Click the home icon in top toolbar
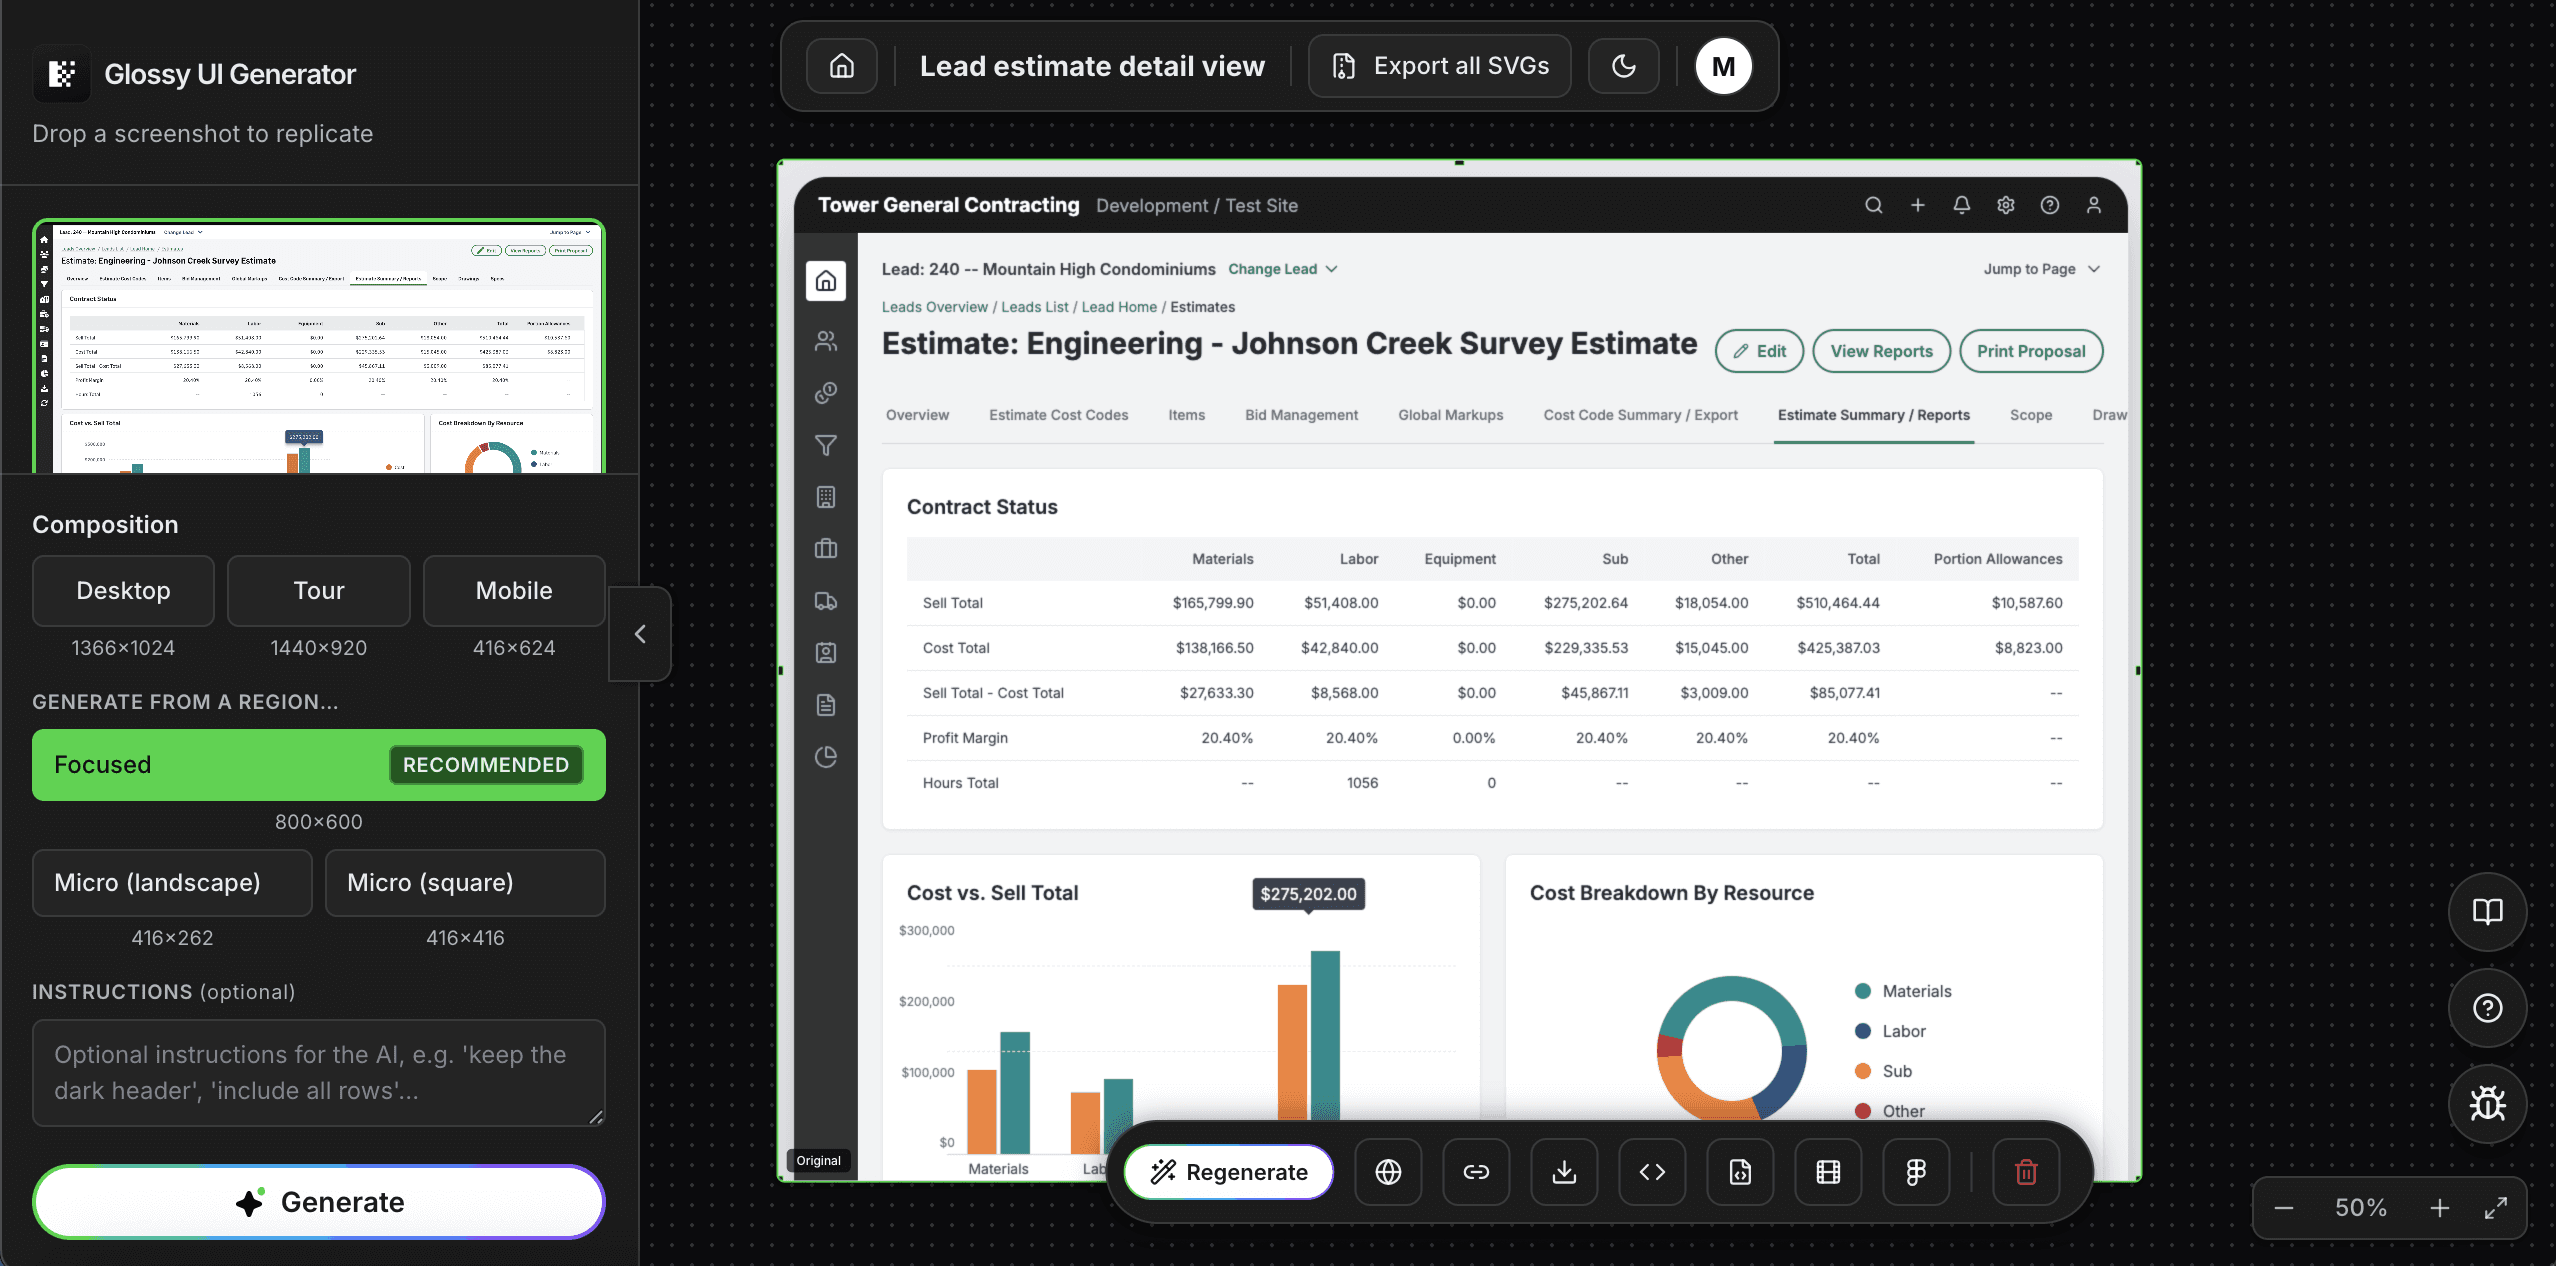Viewport: 2556px width, 1266px height. click(842, 66)
